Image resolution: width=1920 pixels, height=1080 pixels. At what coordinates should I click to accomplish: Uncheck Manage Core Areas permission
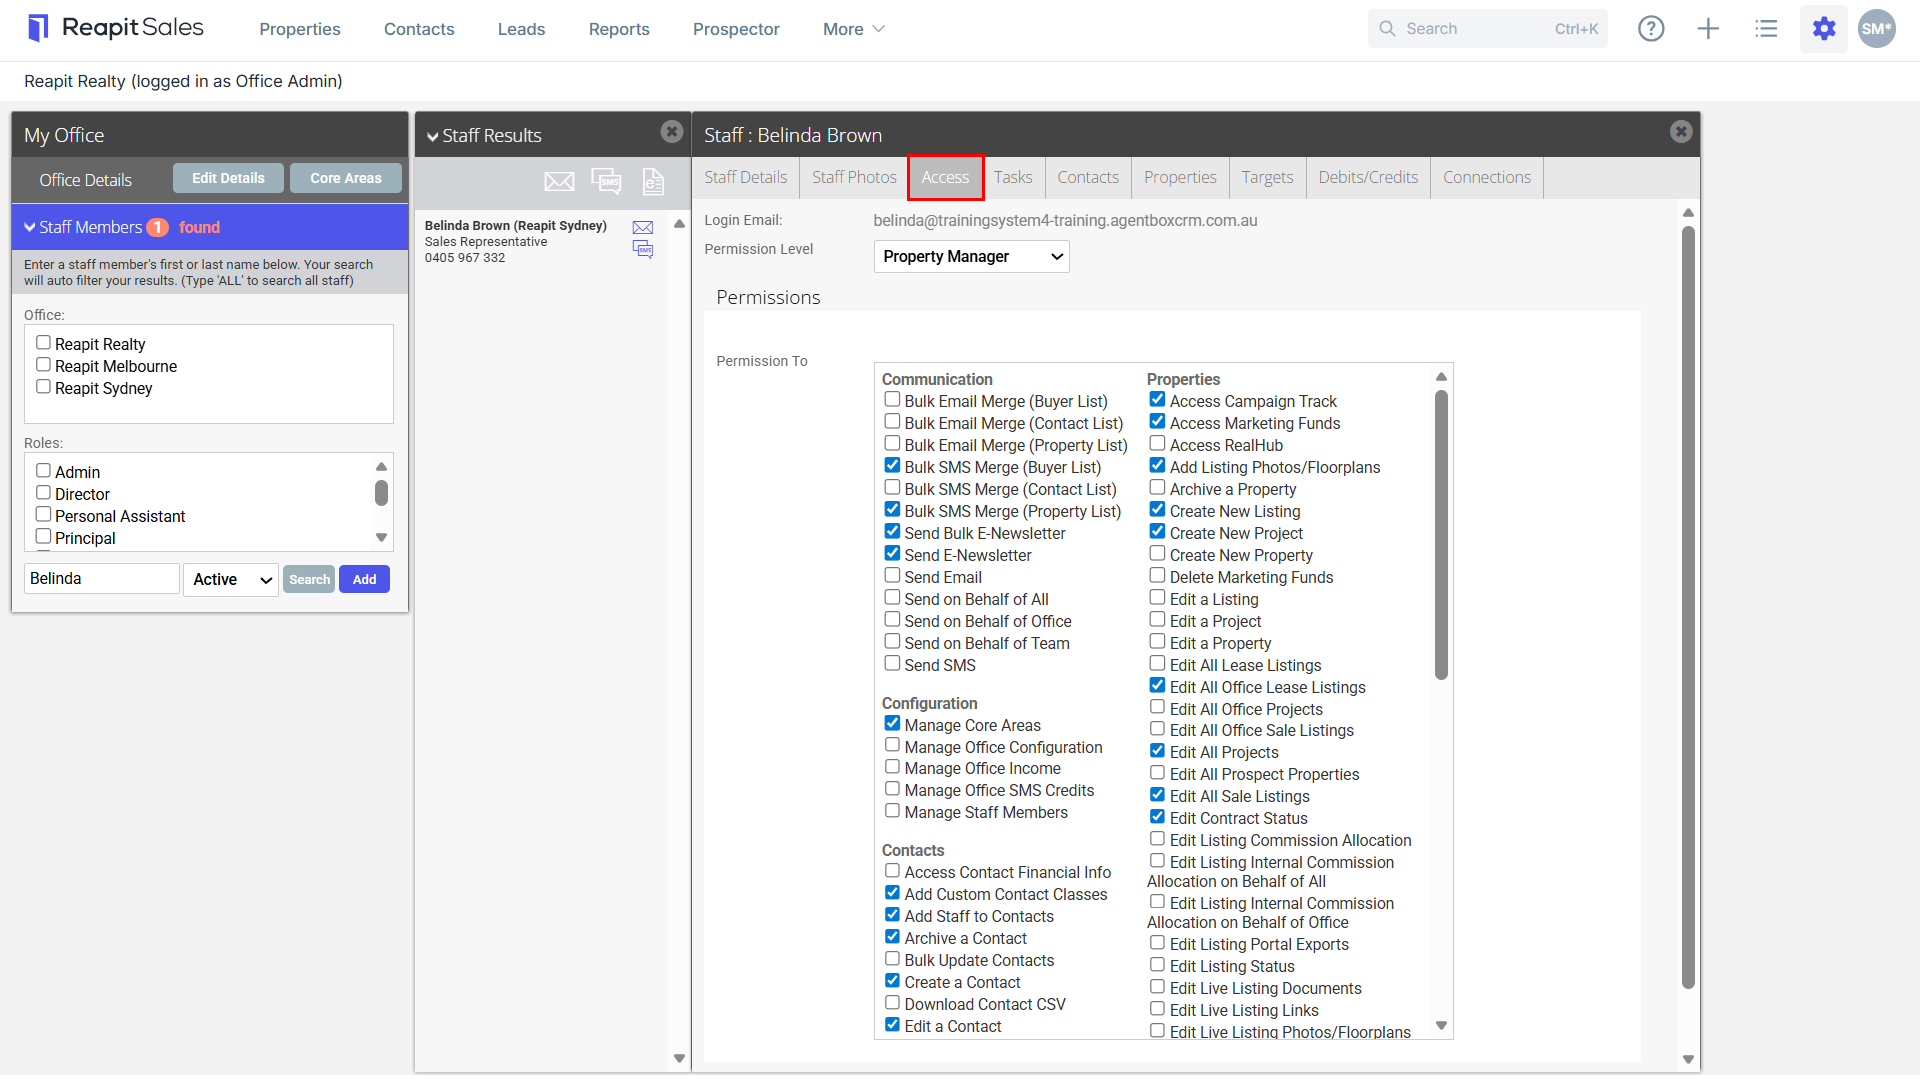(x=892, y=724)
